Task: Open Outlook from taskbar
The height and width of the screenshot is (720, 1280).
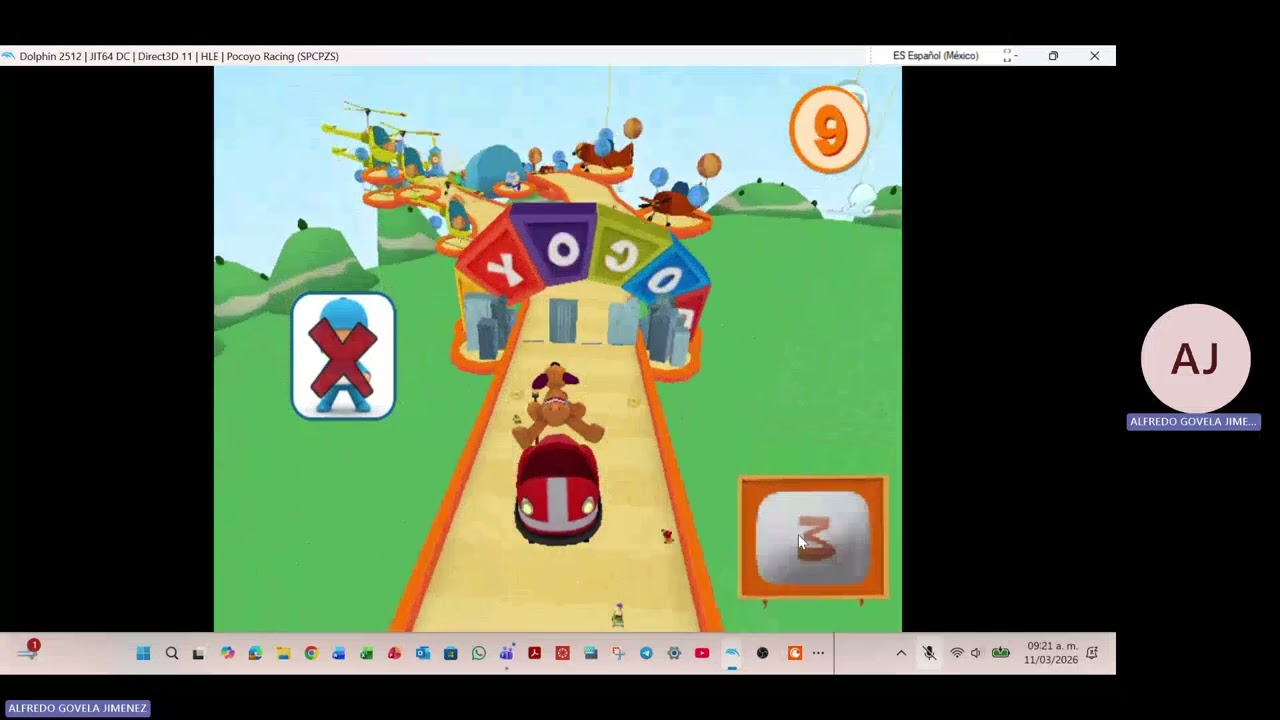Action: click(x=423, y=653)
